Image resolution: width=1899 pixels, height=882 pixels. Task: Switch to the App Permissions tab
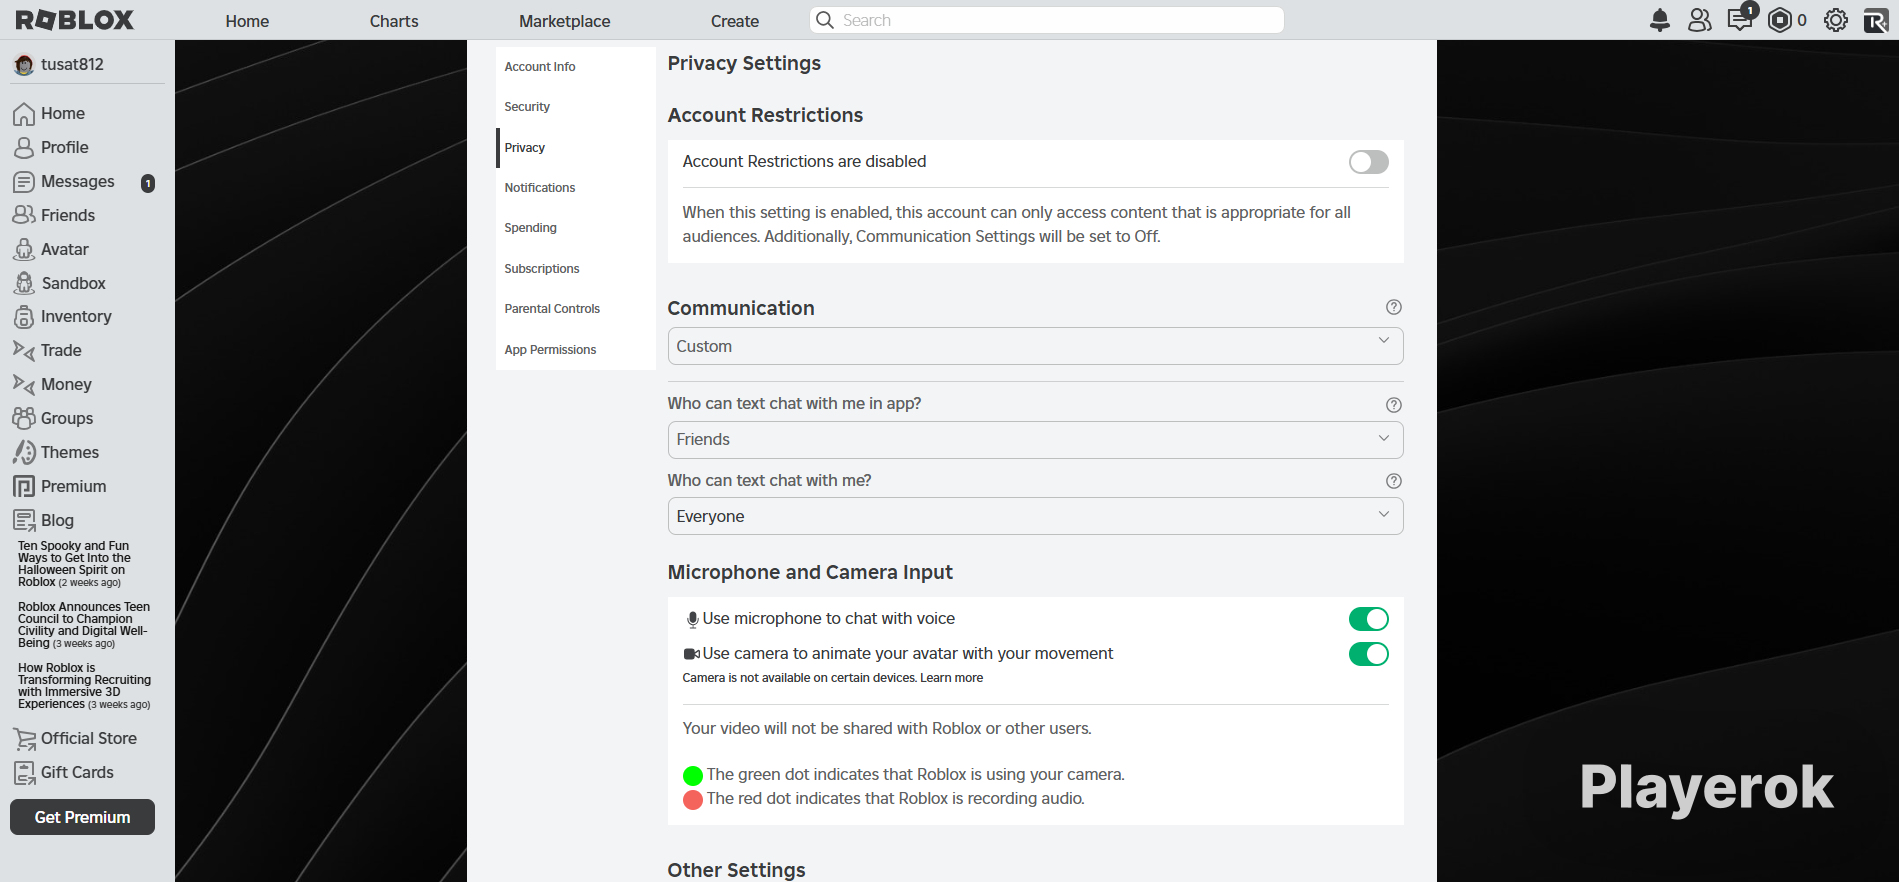coord(576,350)
